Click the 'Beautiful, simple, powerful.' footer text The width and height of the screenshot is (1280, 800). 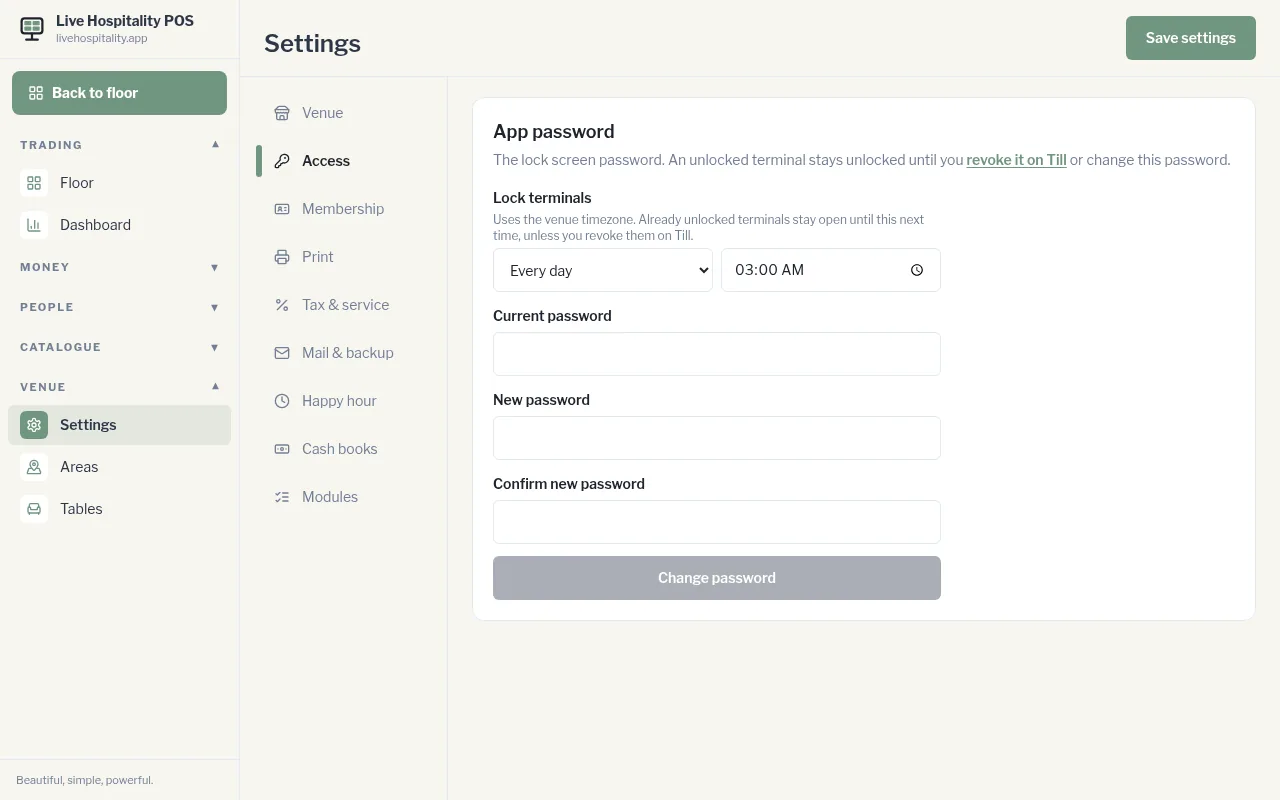click(x=85, y=780)
